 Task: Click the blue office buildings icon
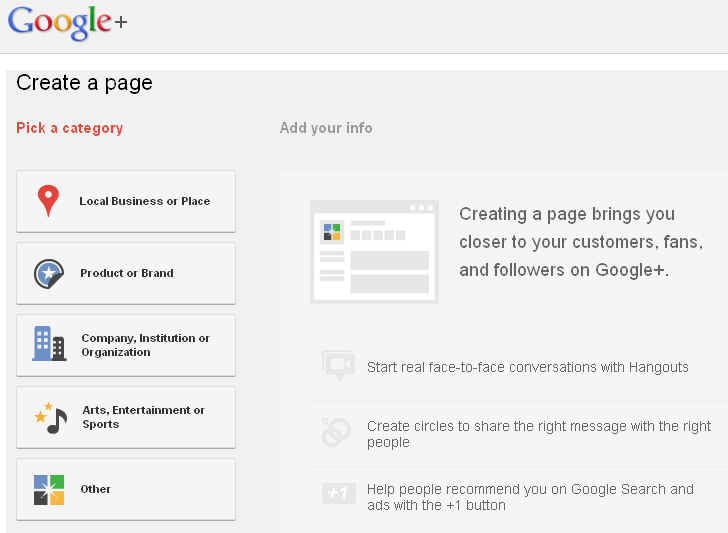pos(49,344)
